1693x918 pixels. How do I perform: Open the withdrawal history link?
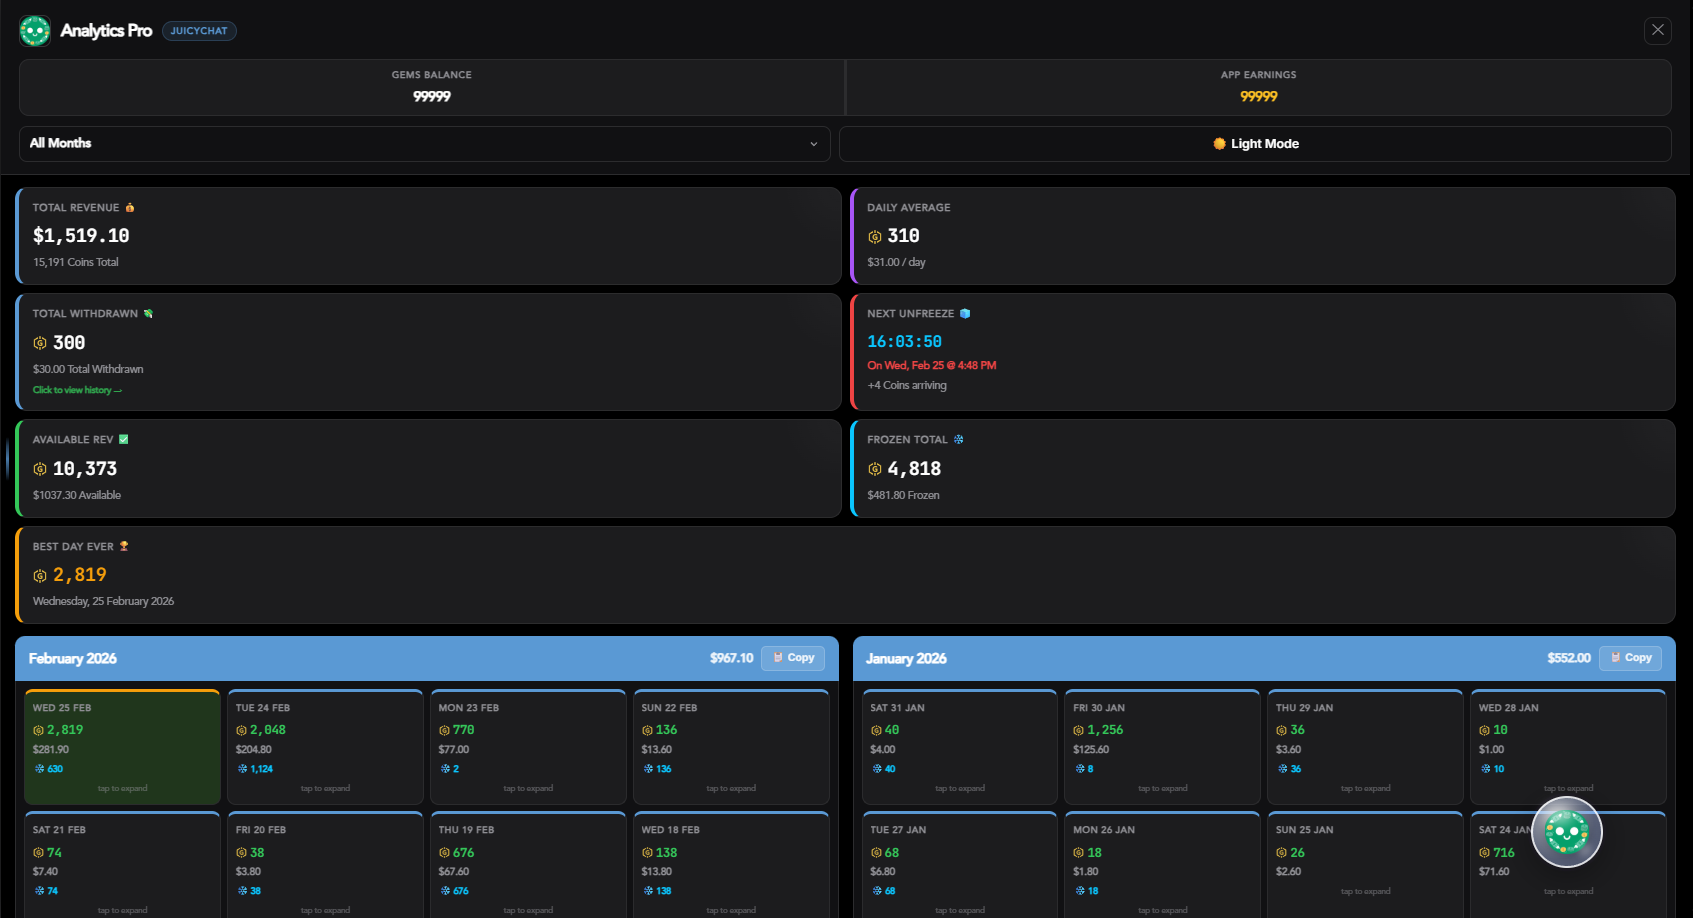point(77,390)
